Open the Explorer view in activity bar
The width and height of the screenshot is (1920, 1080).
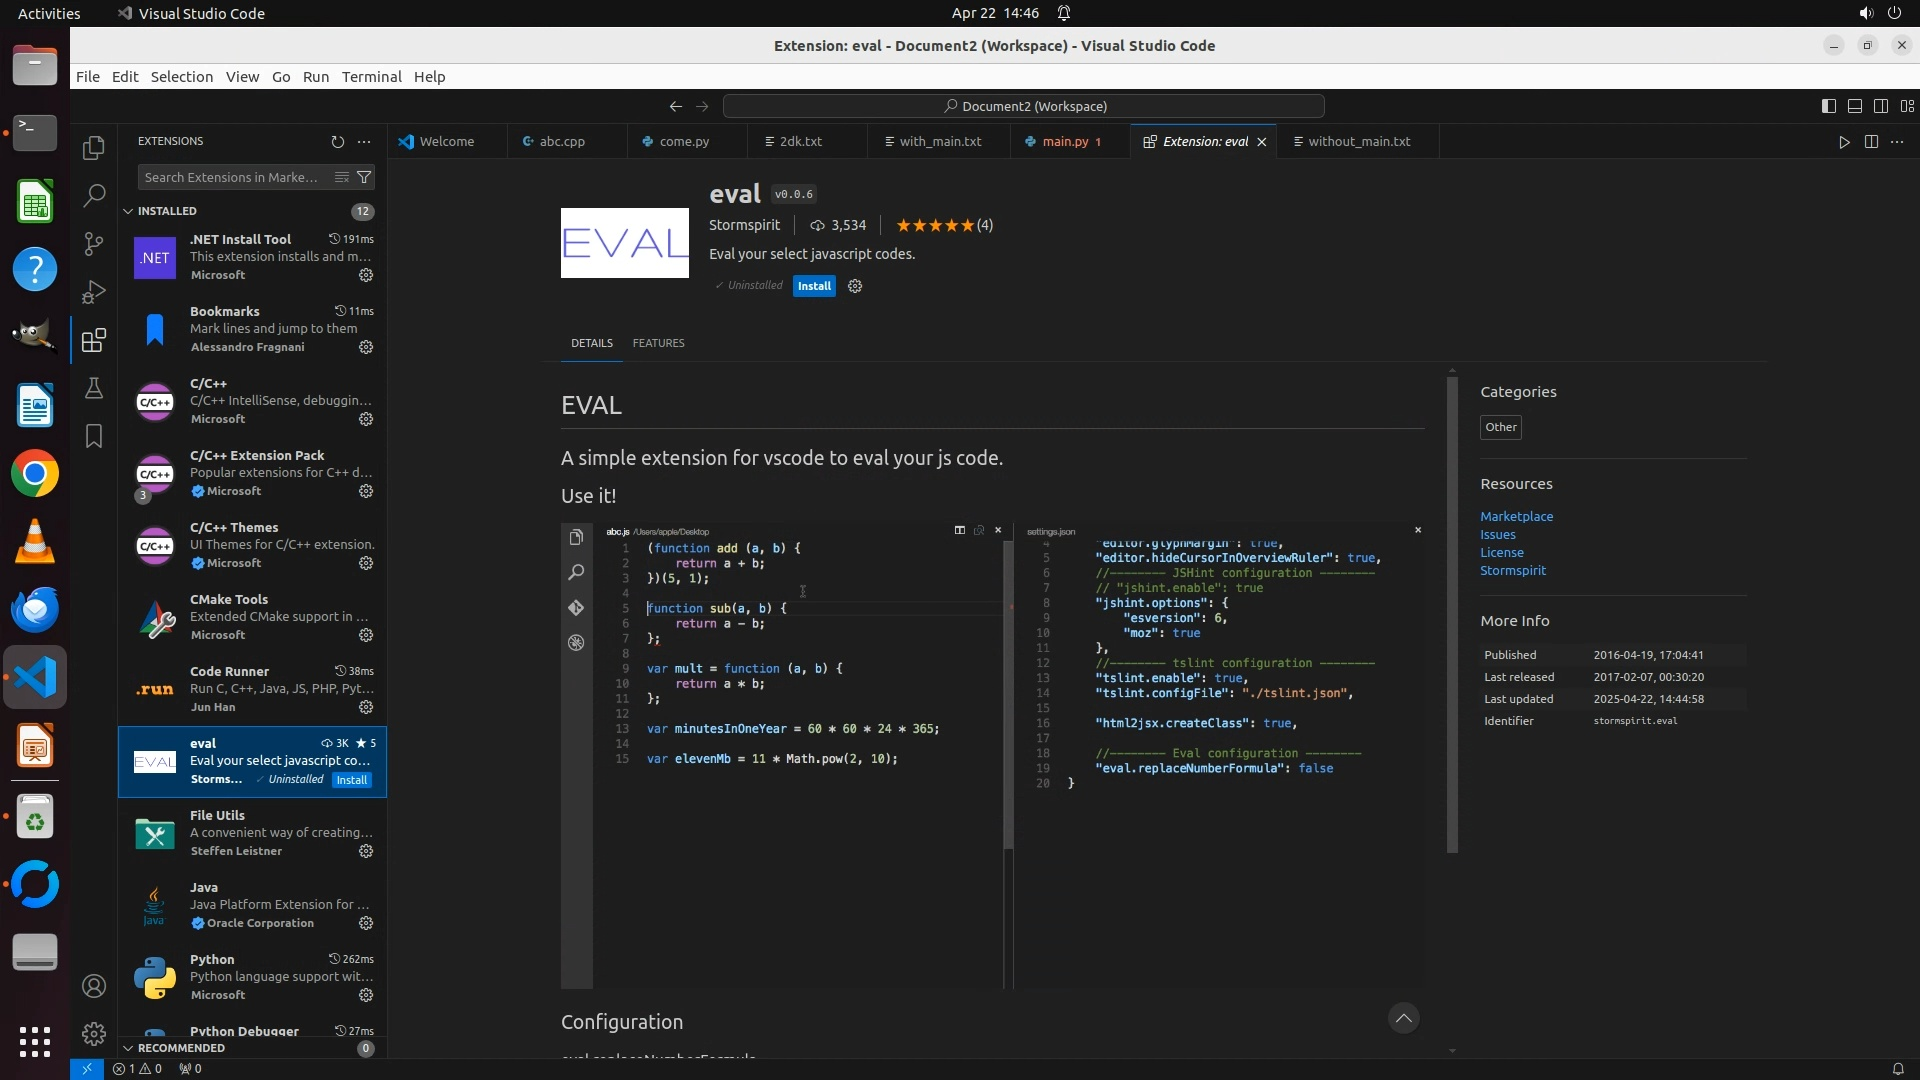pyautogui.click(x=94, y=148)
